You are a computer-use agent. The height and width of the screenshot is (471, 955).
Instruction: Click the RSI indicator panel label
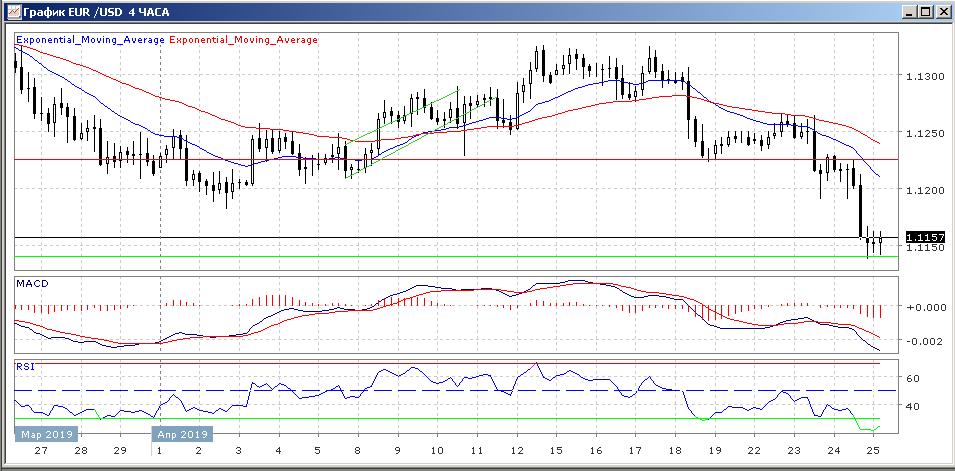coord(24,367)
